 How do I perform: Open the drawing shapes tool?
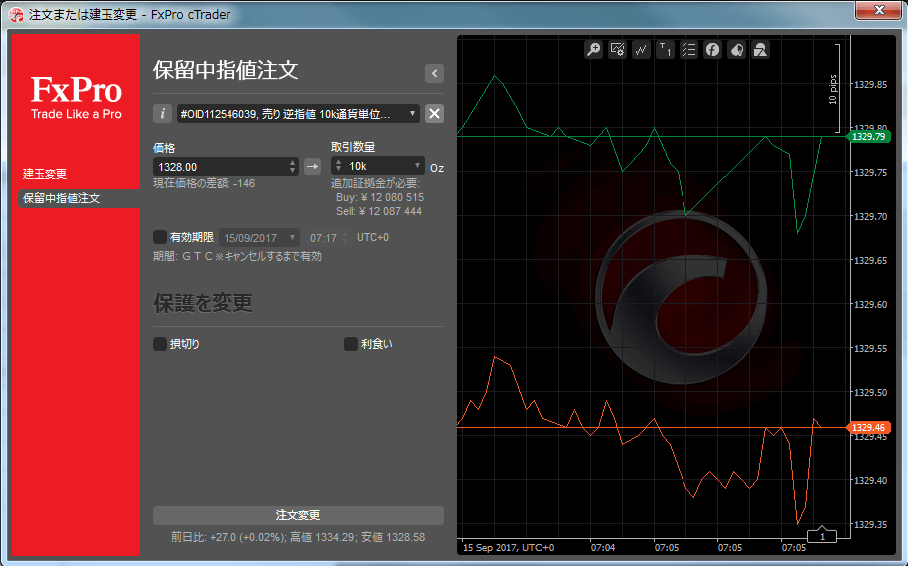760,50
